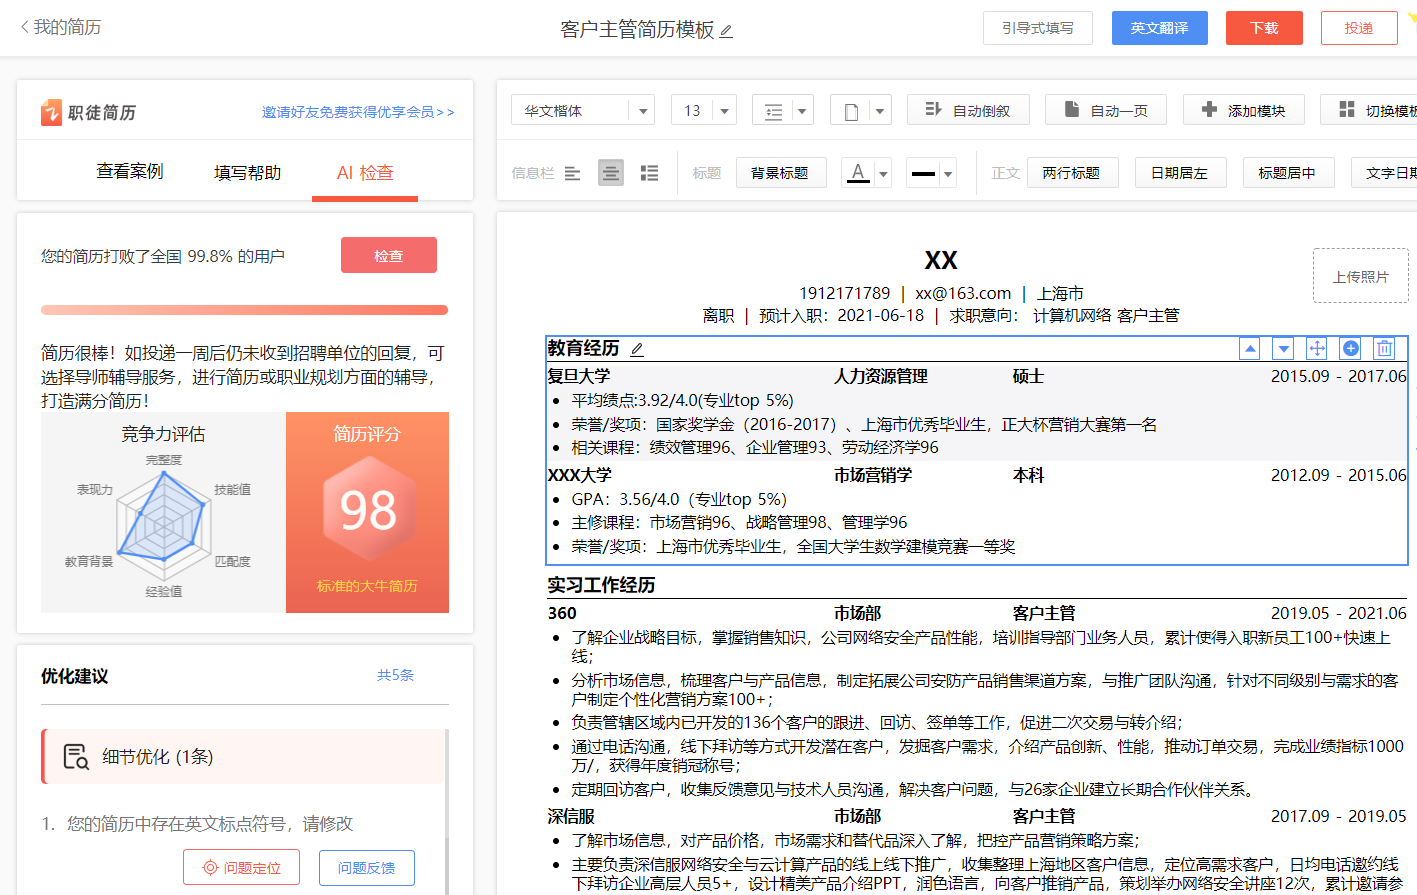This screenshot has height=895, width=1417.
Task: Set info bar to list layout
Action: coord(649,173)
